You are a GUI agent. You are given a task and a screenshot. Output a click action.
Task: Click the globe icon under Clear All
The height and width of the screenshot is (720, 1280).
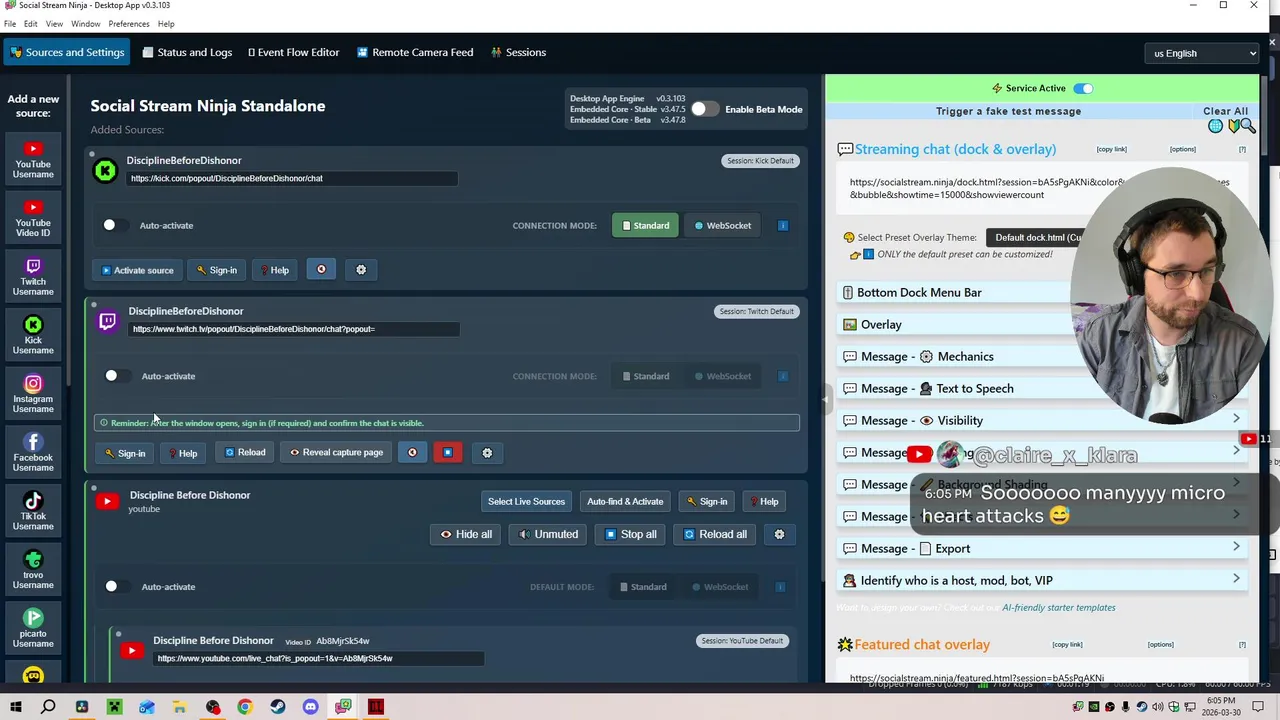[1216, 126]
